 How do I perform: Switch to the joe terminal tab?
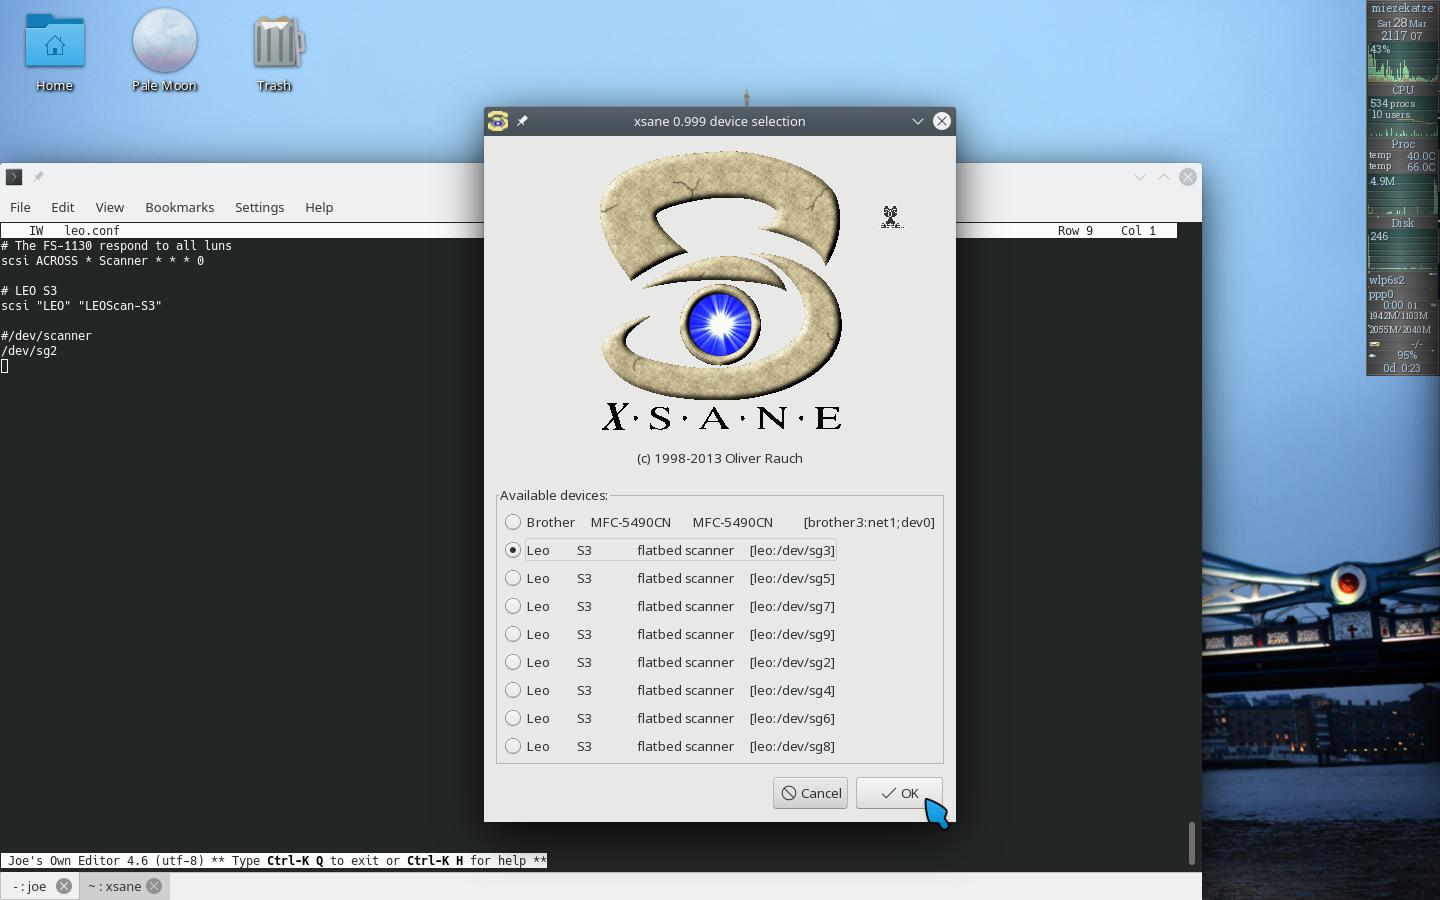point(30,886)
